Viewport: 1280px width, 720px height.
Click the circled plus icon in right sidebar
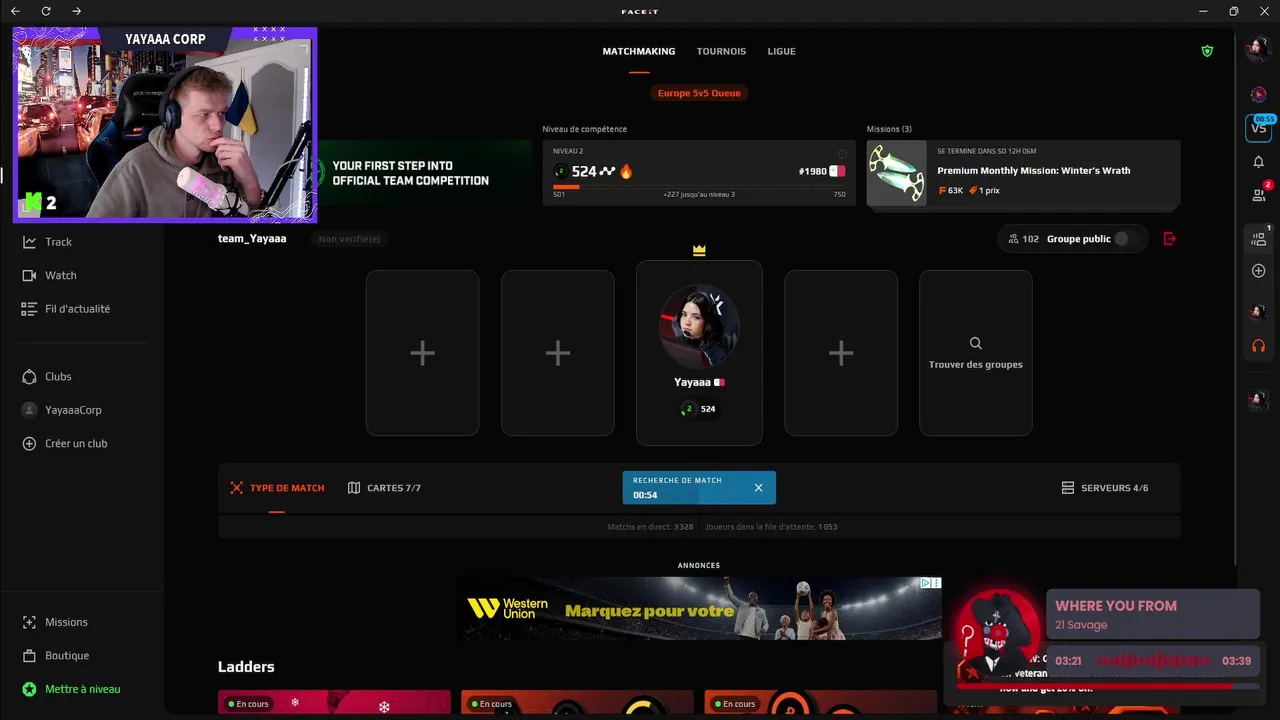(1259, 271)
